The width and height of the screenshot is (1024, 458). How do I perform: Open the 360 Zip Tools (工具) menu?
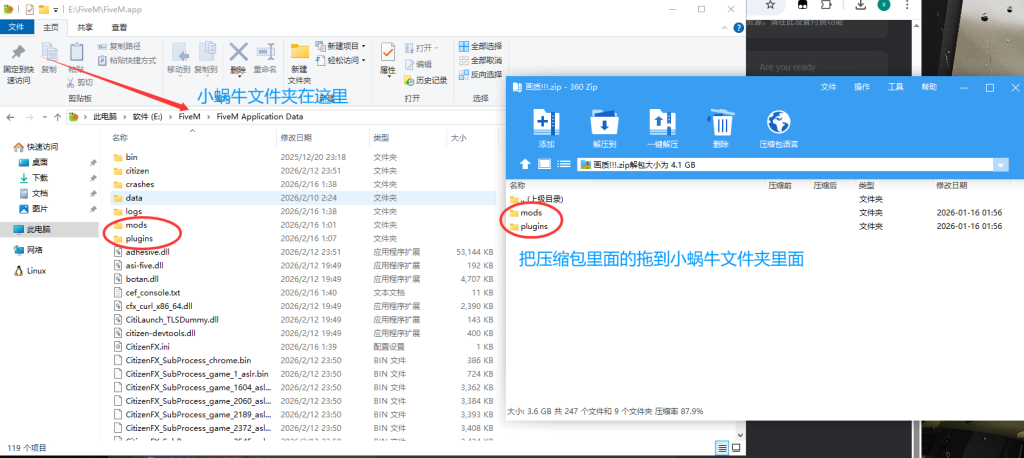point(895,87)
